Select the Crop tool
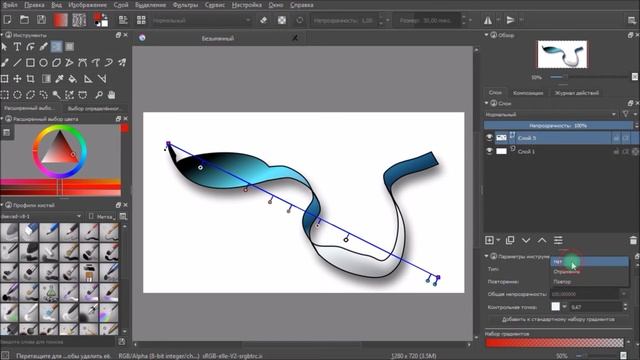 coord(30,79)
